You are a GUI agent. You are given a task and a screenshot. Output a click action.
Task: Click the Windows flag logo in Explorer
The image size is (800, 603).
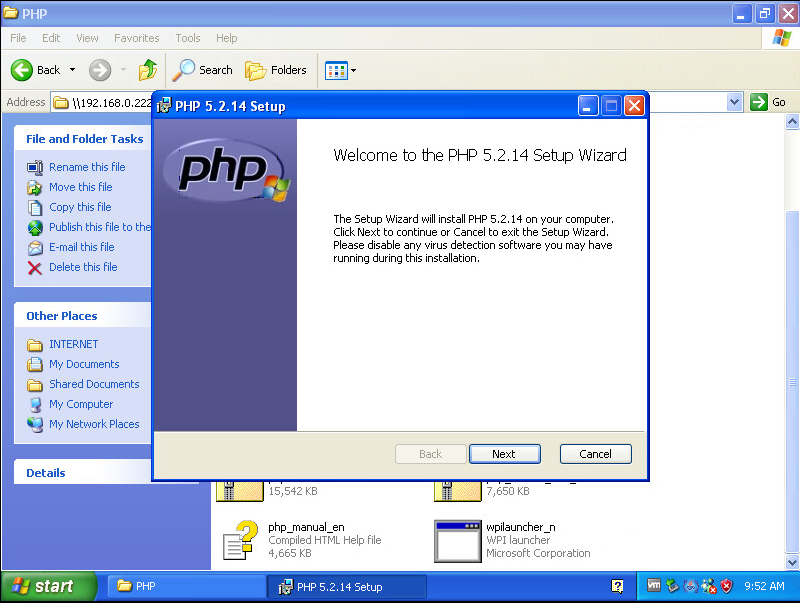tap(781, 38)
